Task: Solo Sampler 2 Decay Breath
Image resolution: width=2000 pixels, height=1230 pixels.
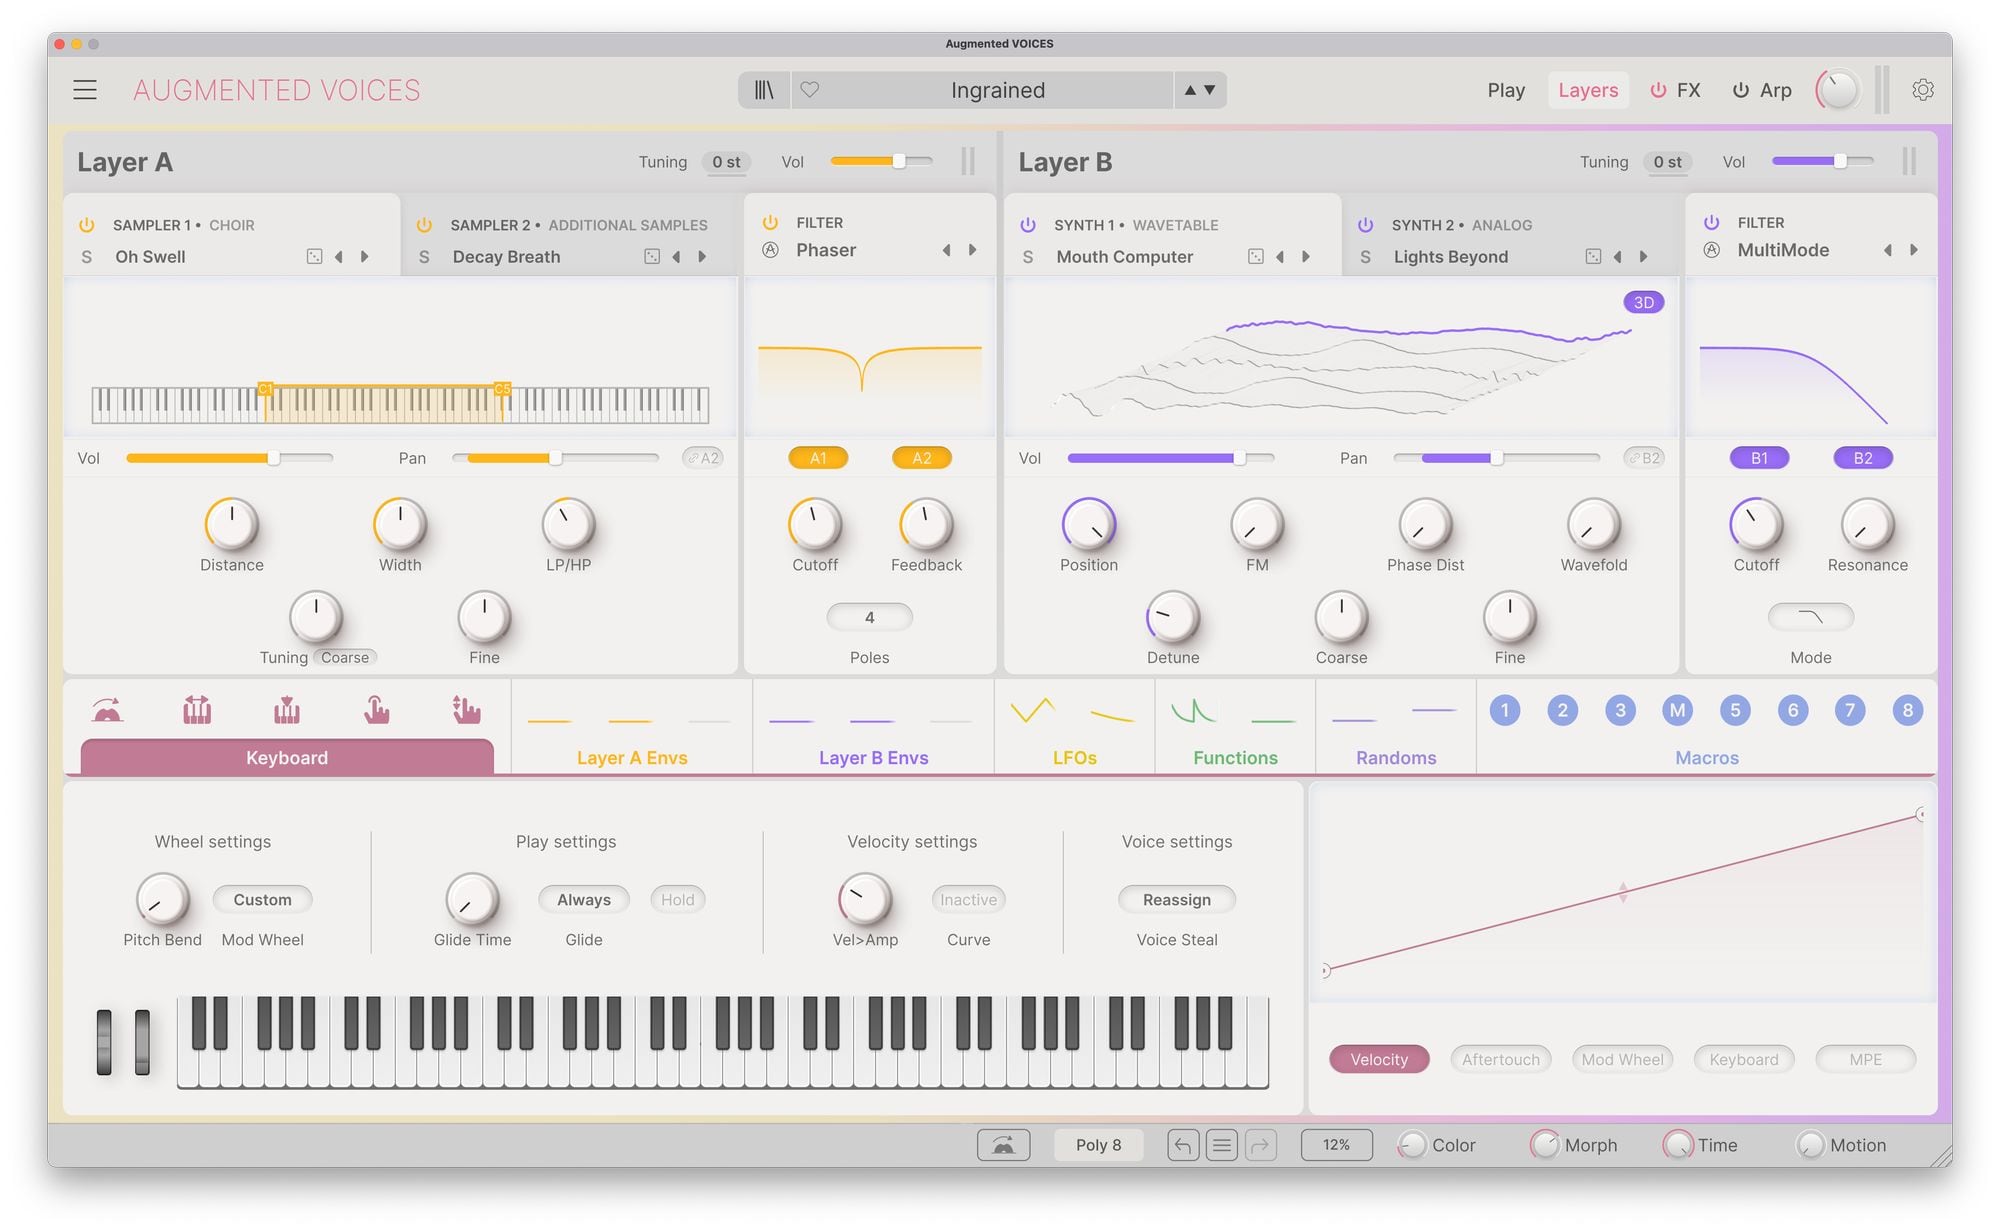Action: point(424,257)
